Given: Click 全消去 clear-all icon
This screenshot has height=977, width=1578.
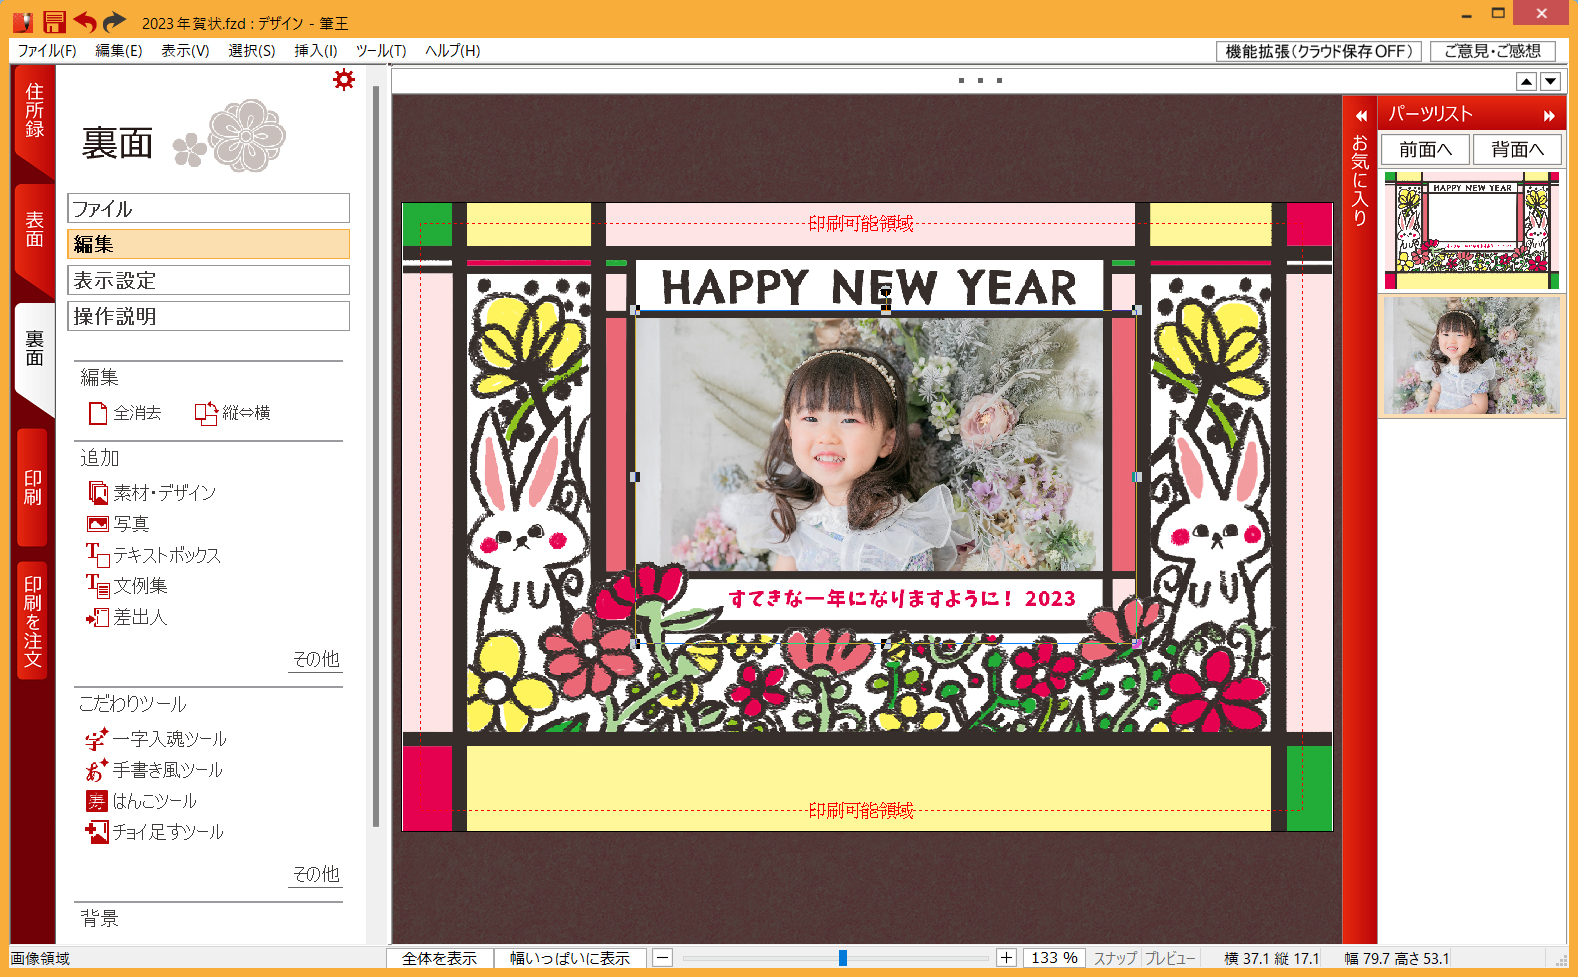Looking at the screenshot, I should (x=98, y=413).
